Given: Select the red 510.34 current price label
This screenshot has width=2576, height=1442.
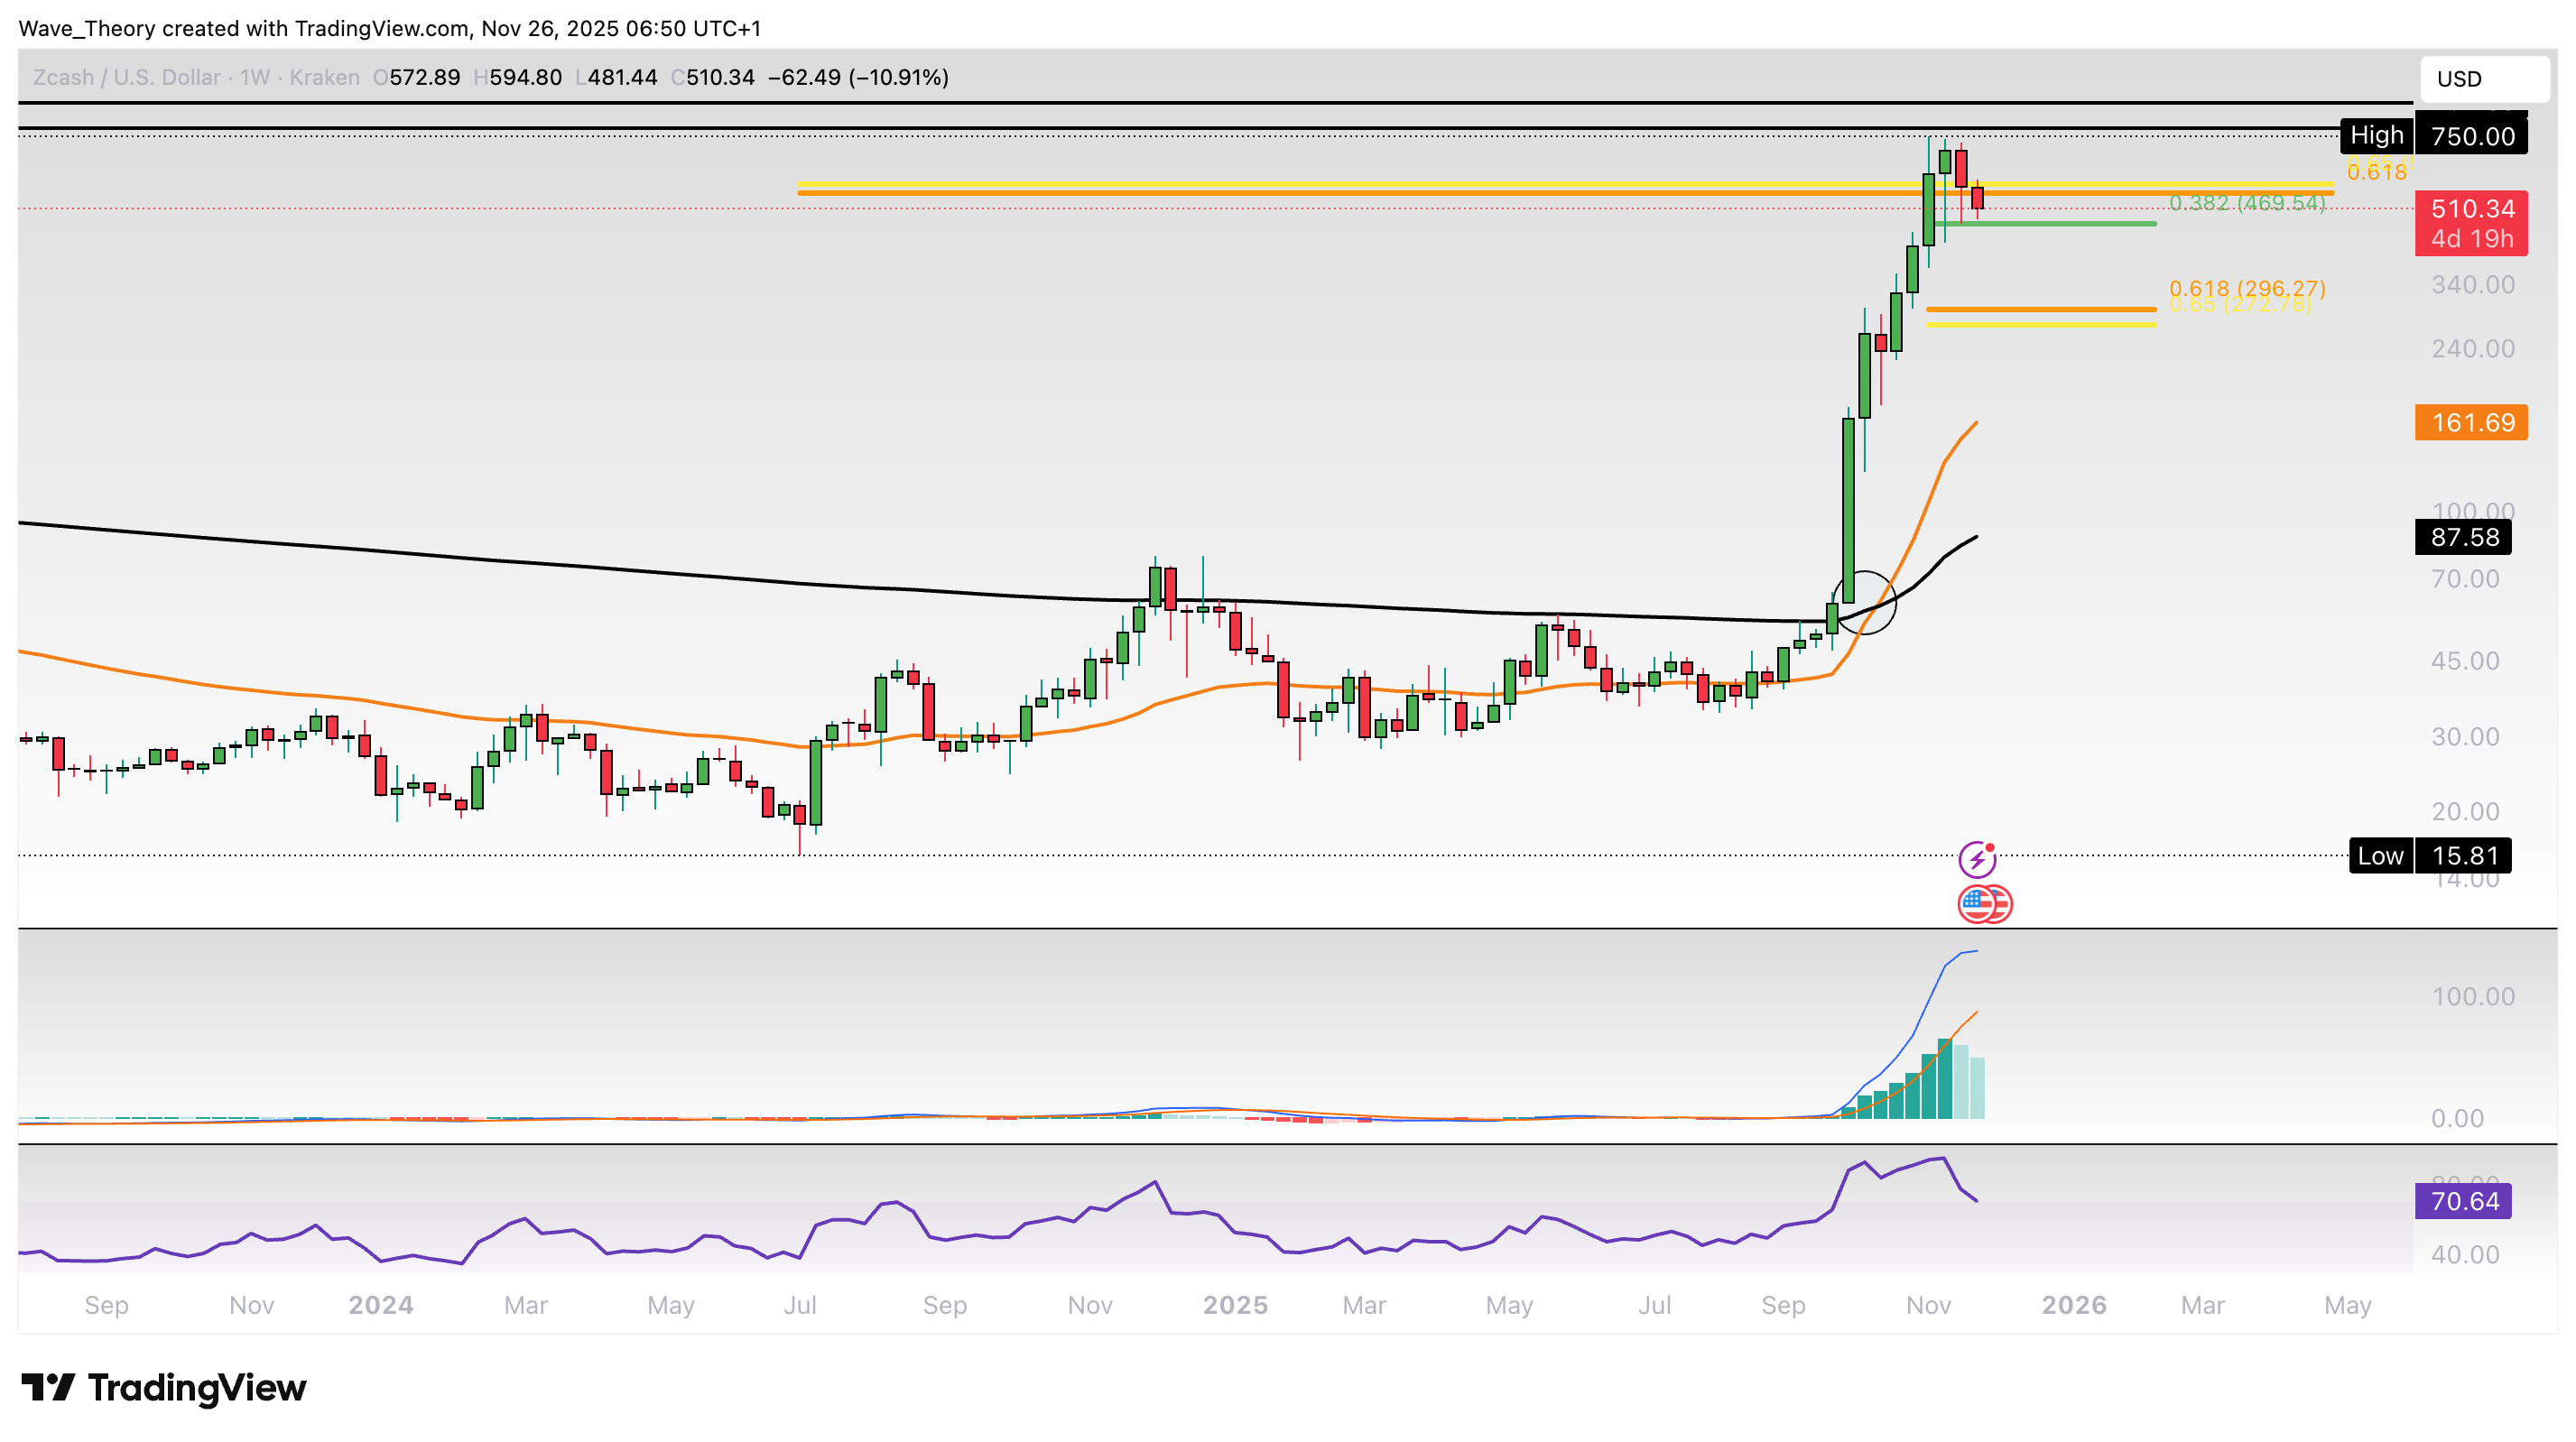Looking at the screenshot, I should click(x=2470, y=208).
